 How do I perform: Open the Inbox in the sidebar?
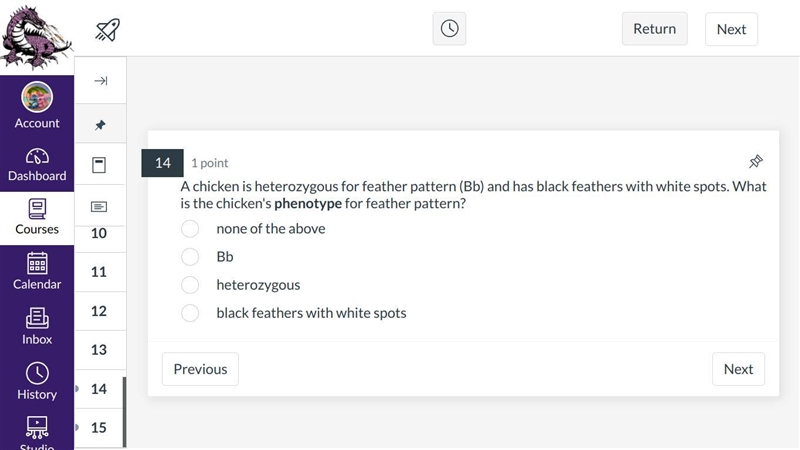[37, 327]
